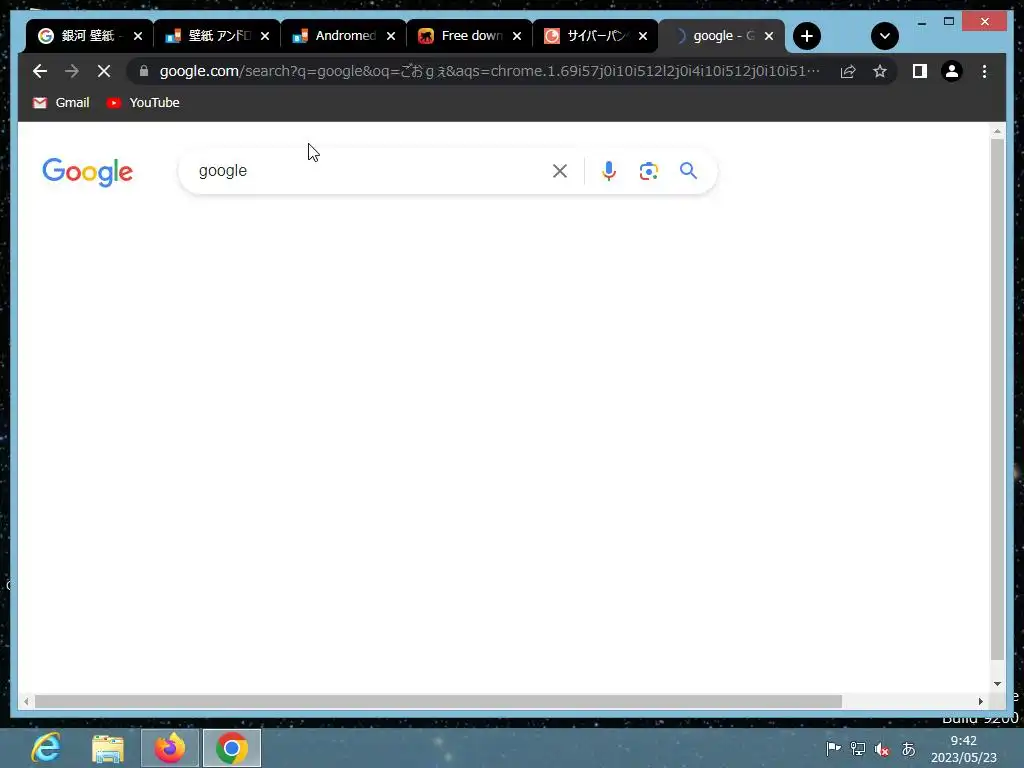Open the Gmail bookmark

pyautogui.click(x=61, y=103)
